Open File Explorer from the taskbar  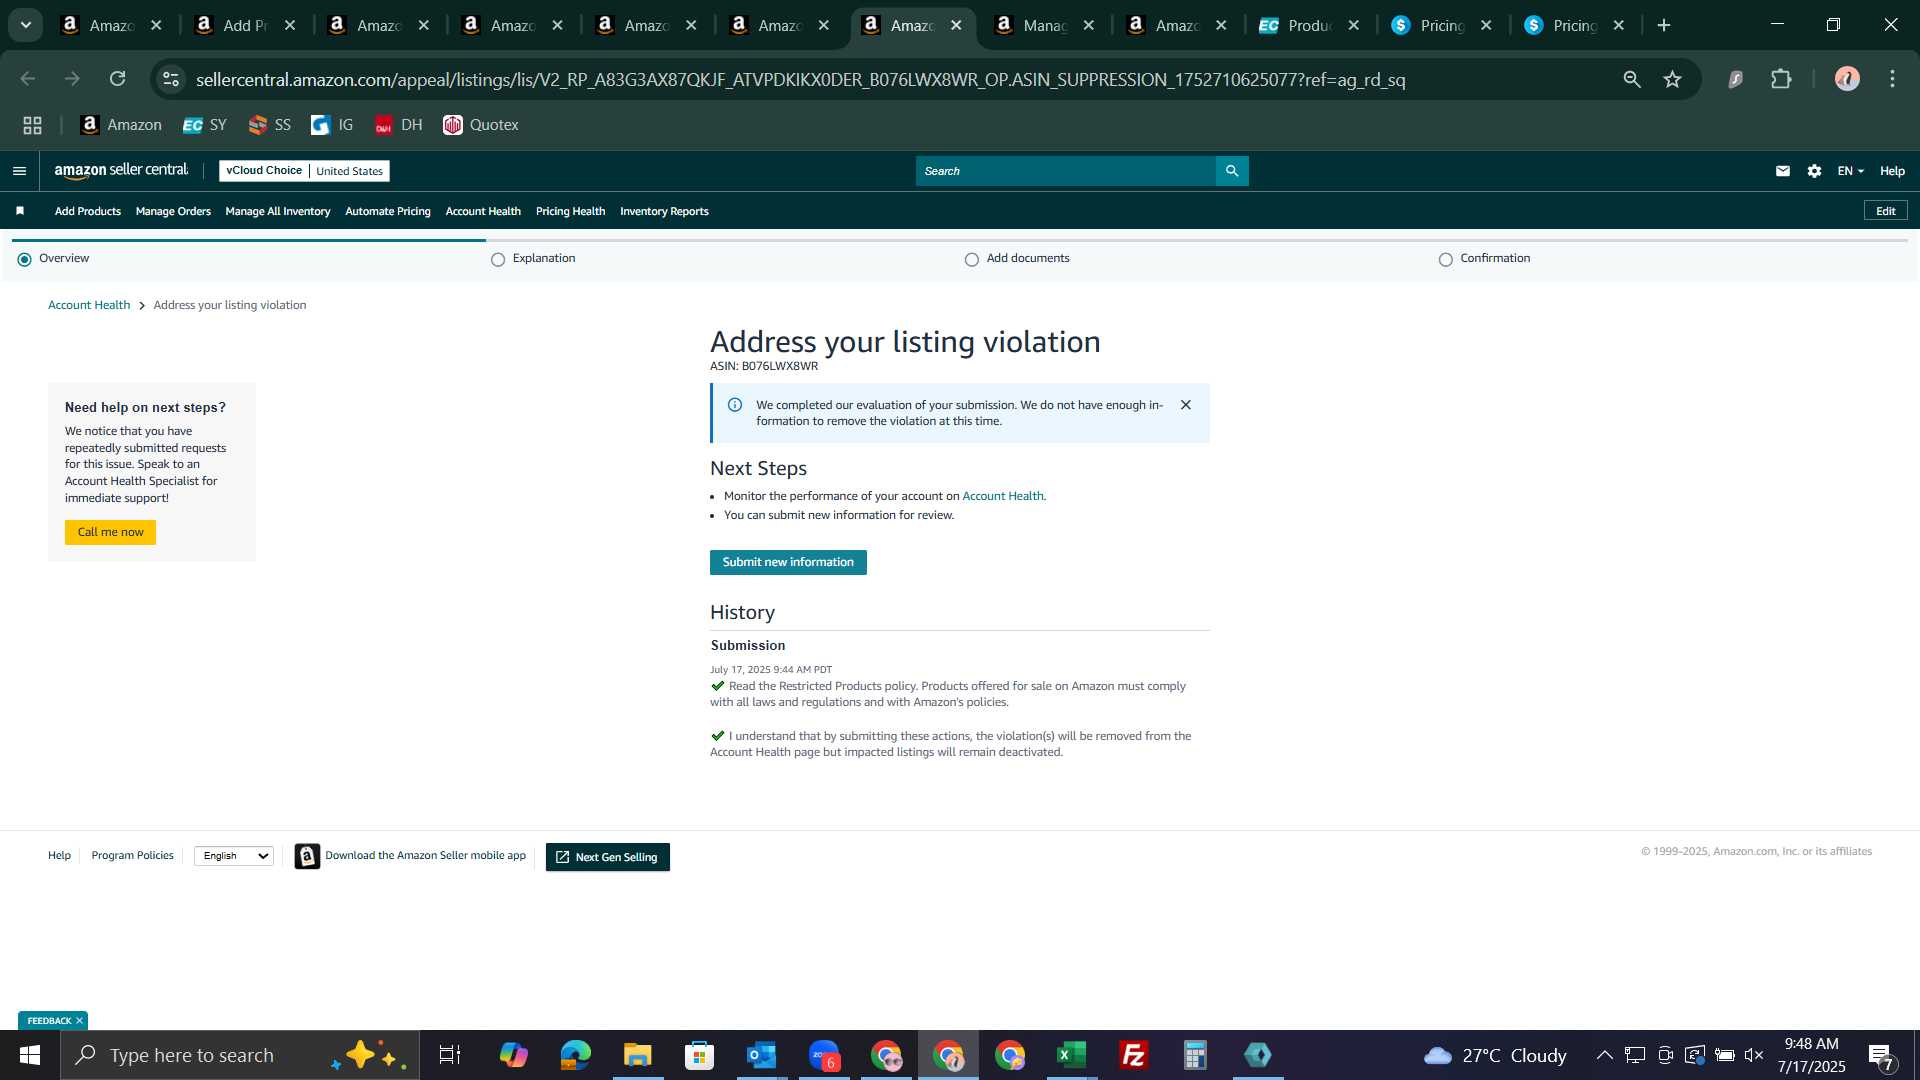pyautogui.click(x=637, y=1055)
